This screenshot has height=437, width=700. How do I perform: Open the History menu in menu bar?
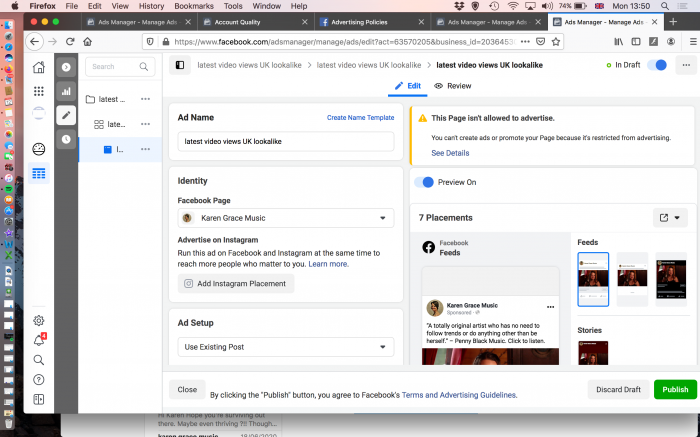(x=151, y=6)
